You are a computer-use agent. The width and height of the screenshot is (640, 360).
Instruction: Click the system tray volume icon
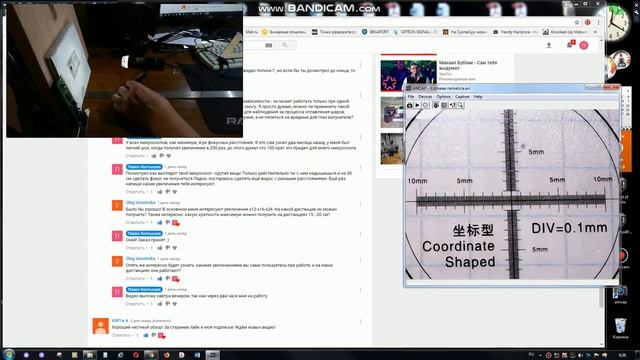[580, 356]
